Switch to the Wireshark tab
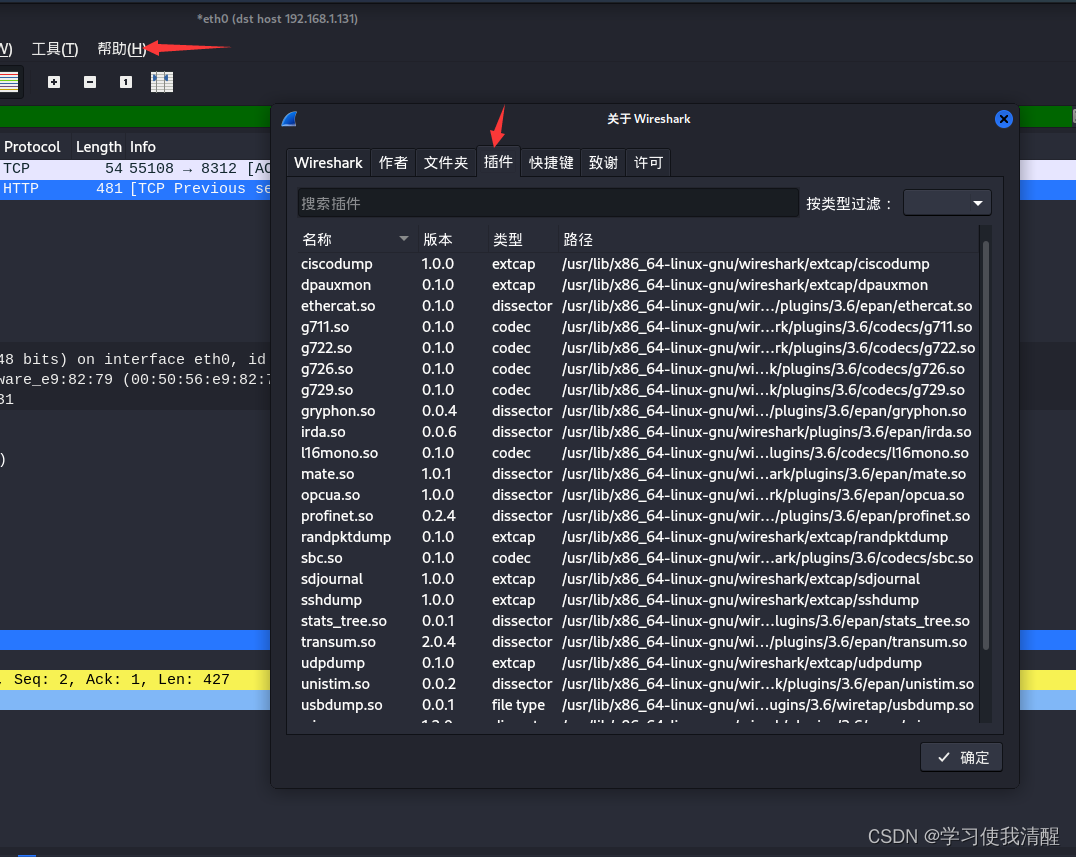Screen dimensions: 1076x857 (328, 163)
